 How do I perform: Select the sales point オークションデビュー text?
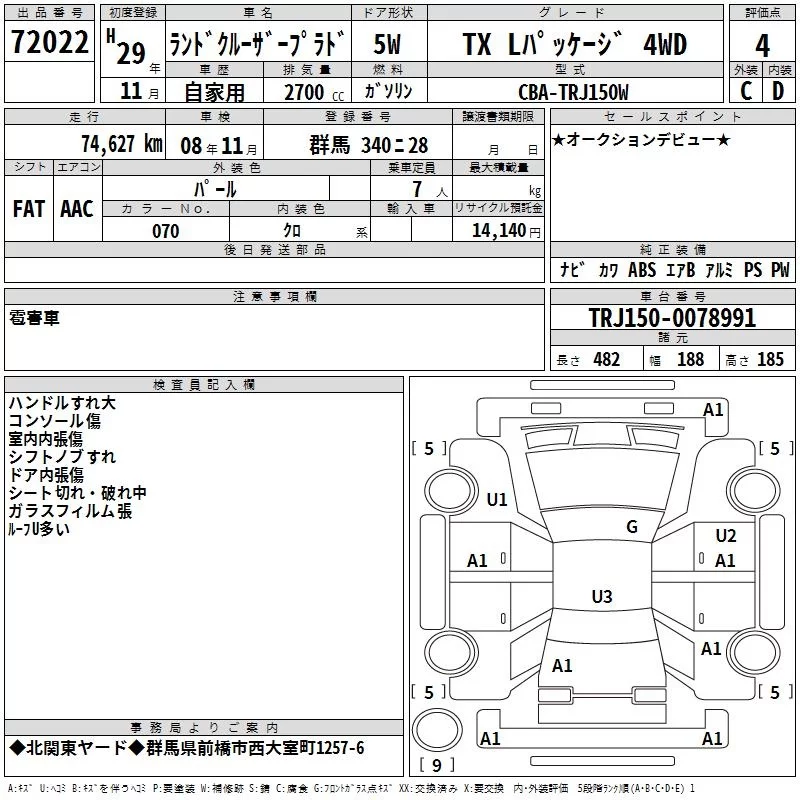point(641,139)
